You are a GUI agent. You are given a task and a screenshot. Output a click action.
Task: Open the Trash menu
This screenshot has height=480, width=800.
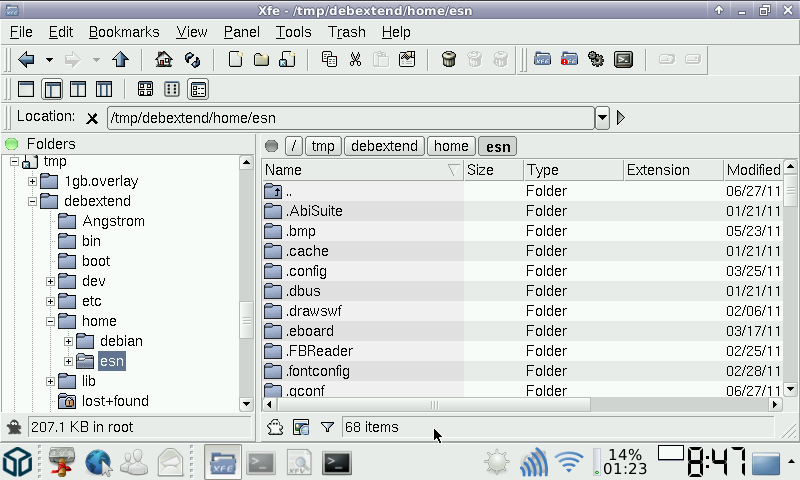pos(346,32)
